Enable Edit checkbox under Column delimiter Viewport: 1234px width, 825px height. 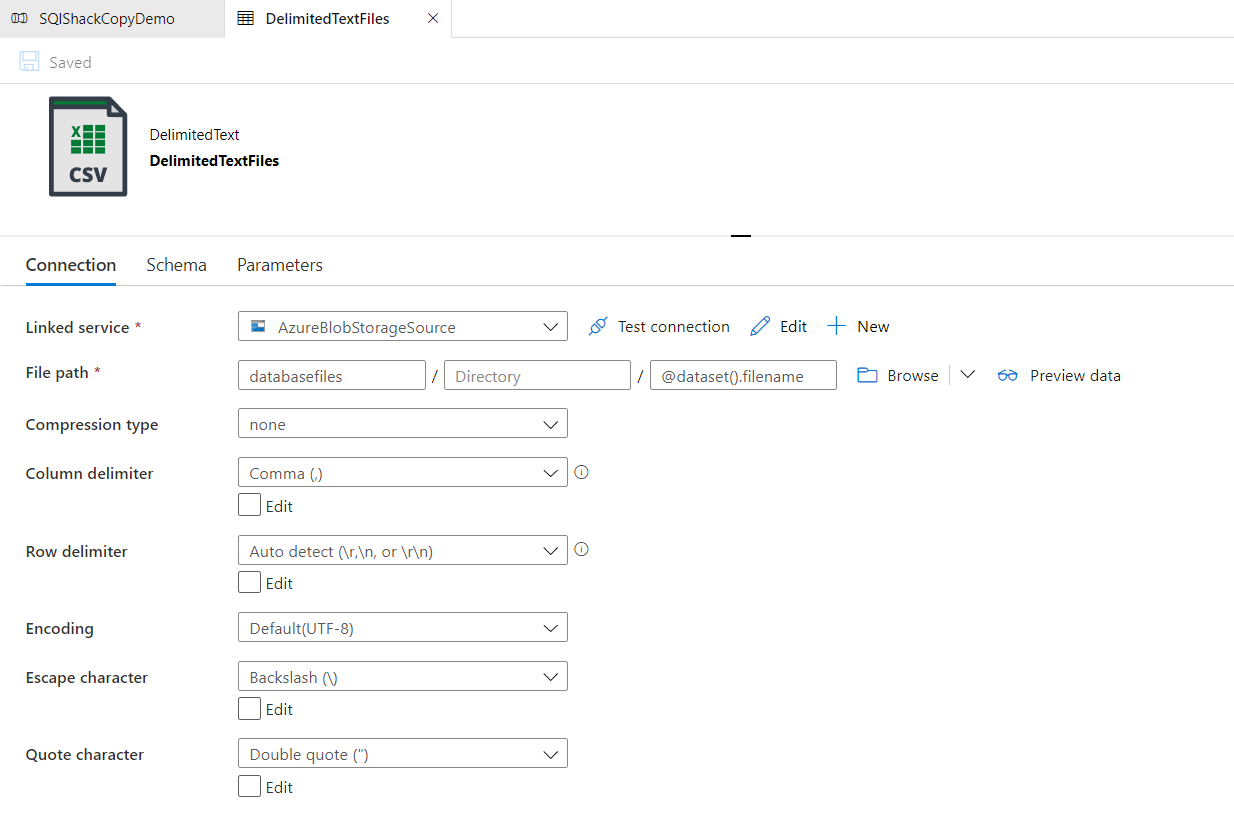[250, 505]
